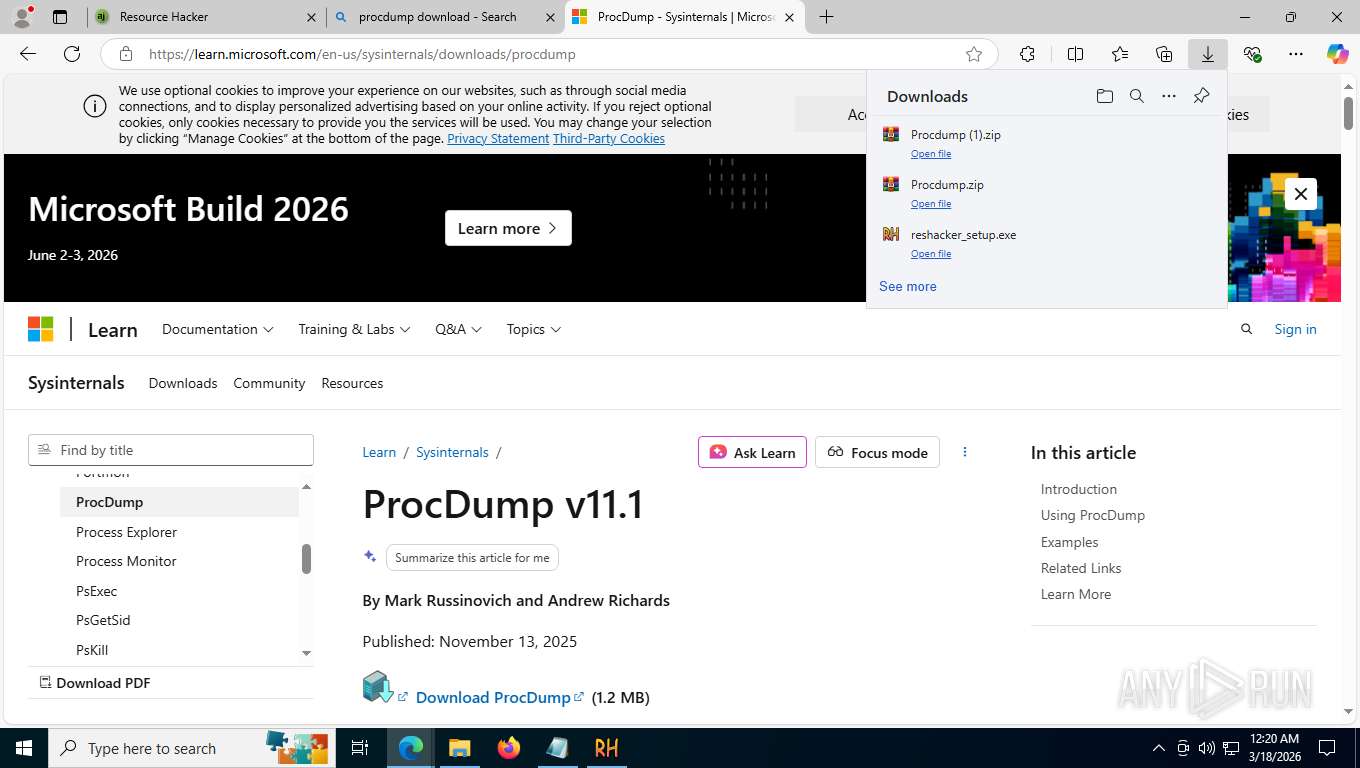Click the Sign in link
Viewport: 1360px width, 768px height.
[x=1295, y=329]
